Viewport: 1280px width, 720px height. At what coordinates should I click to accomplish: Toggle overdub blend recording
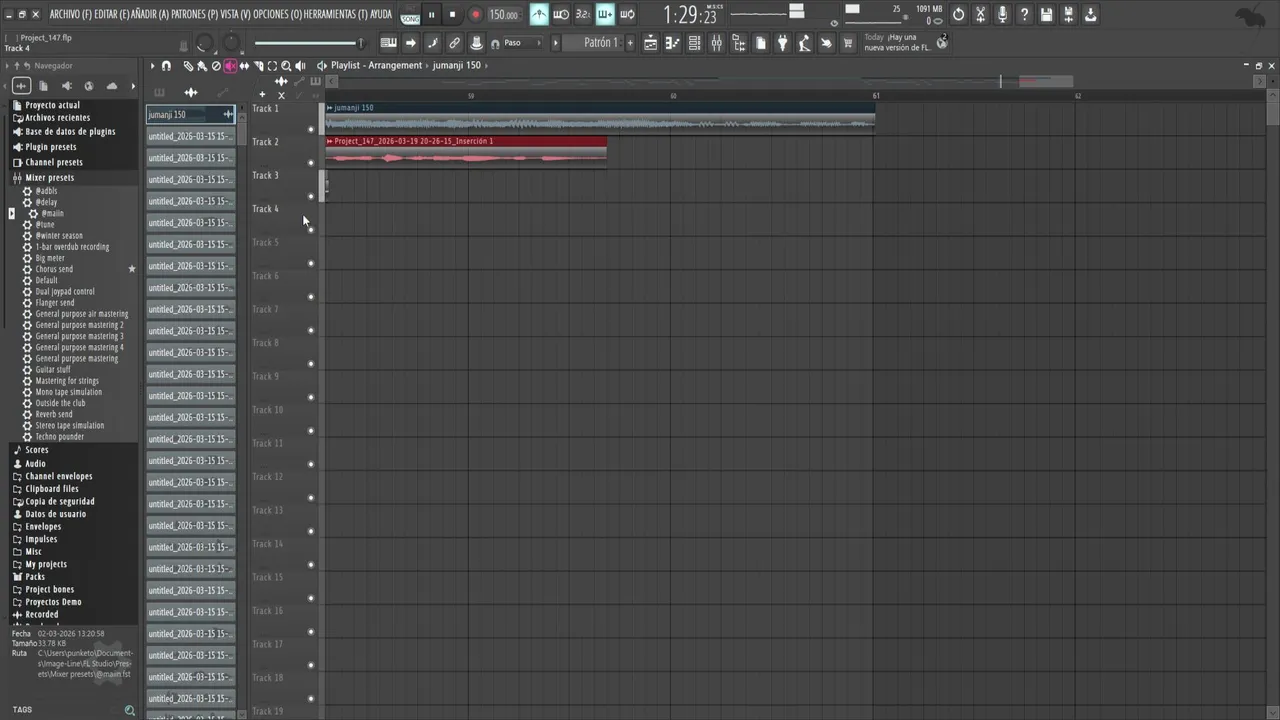coord(605,15)
